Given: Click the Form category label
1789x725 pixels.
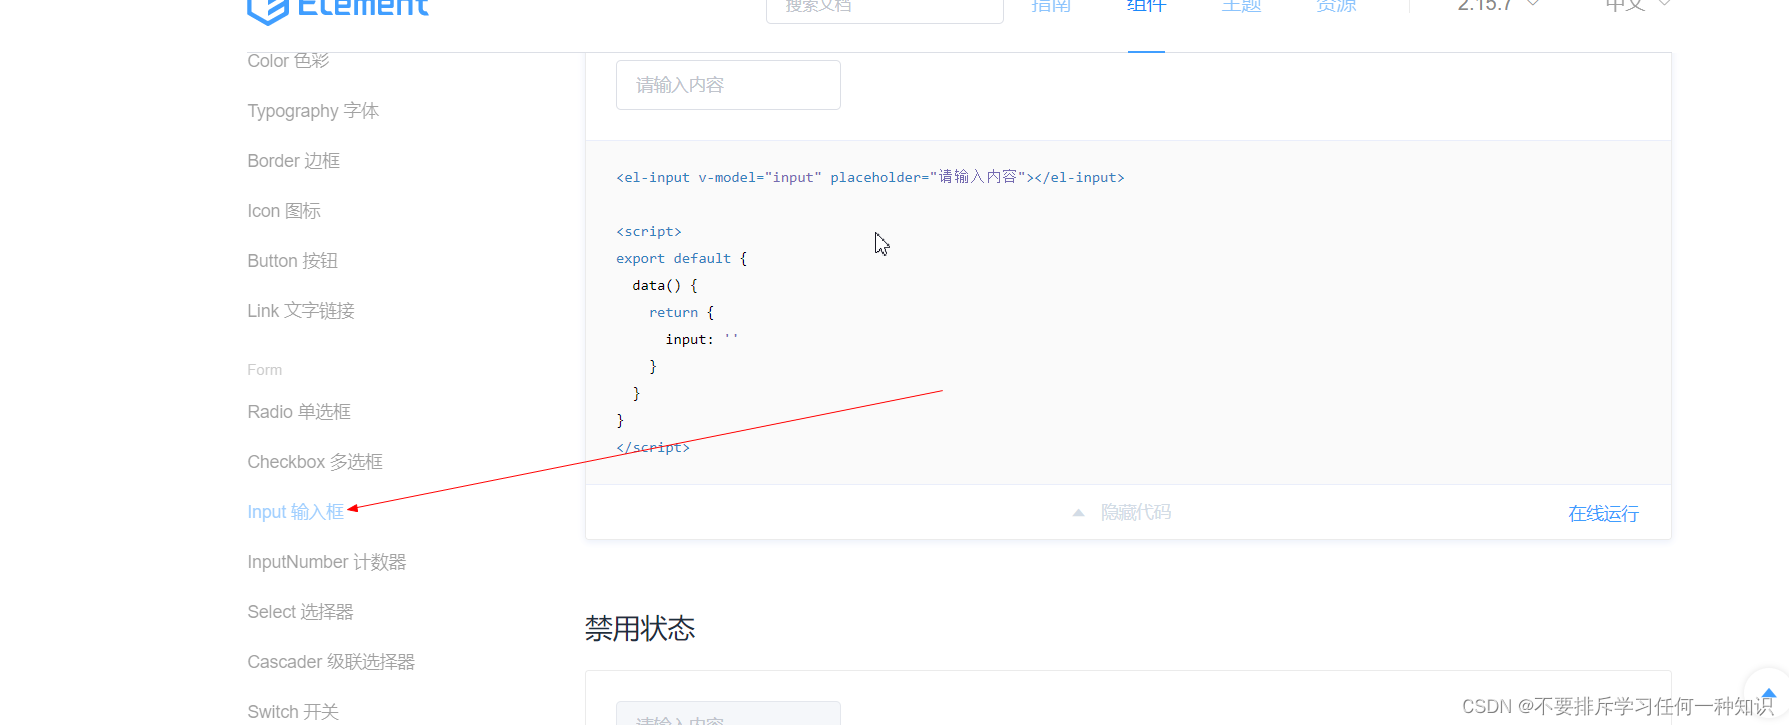Looking at the screenshot, I should [265, 370].
